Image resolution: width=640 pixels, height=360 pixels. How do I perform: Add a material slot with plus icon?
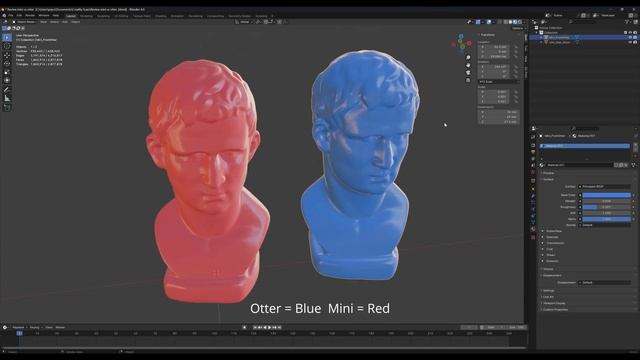pyautogui.click(x=635, y=145)
